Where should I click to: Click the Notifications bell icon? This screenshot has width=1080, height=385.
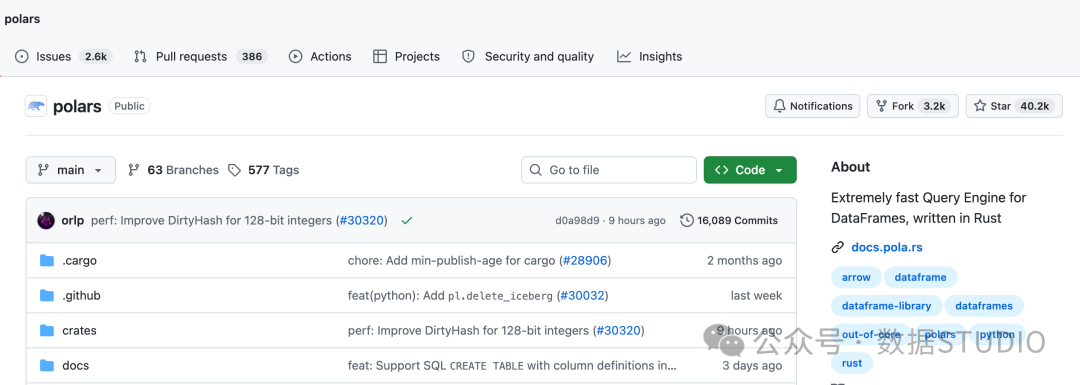780,106
